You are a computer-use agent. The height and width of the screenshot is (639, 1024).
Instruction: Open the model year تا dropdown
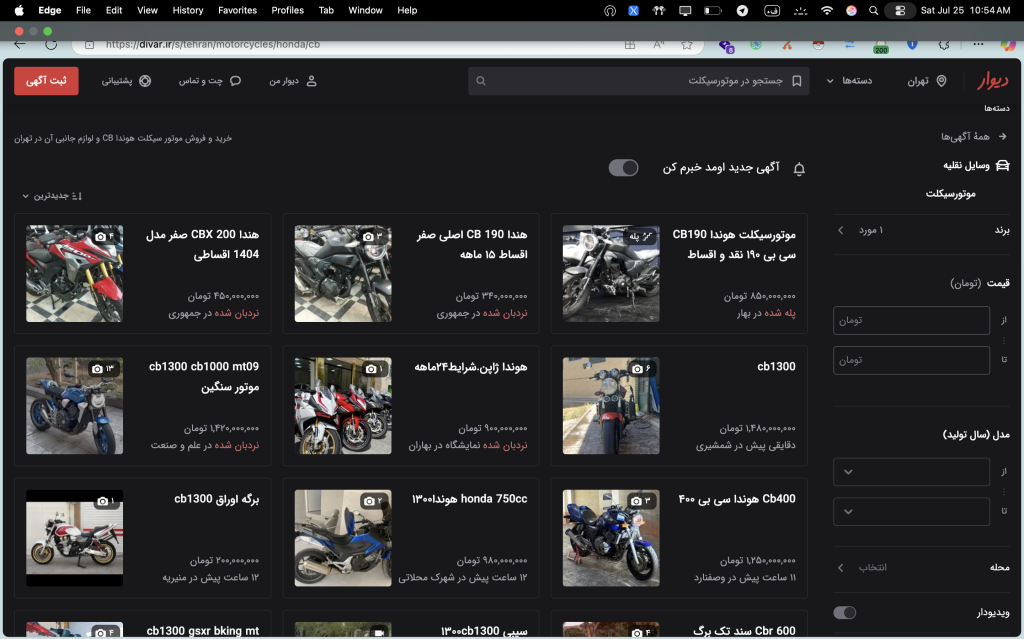(x=911, y=512)
